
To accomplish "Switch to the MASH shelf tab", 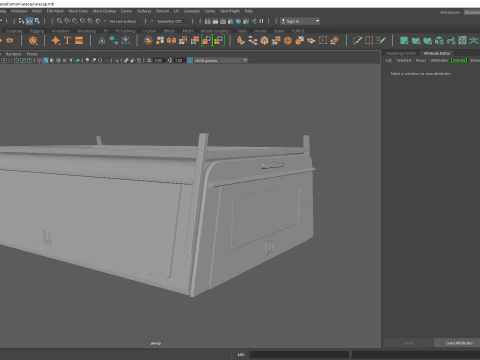I will click(188, 31).
